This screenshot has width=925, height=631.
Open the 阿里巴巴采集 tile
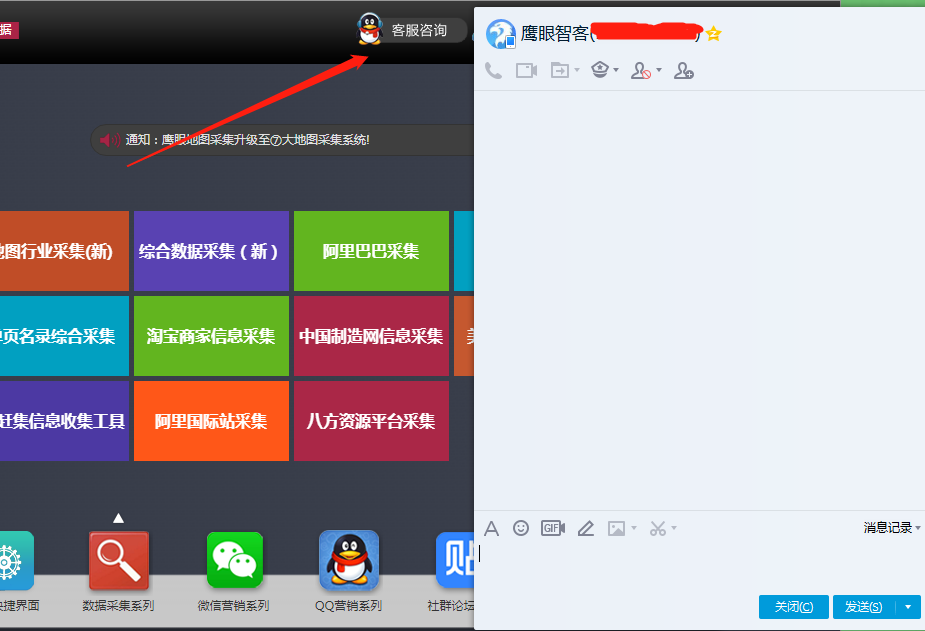coord(371,251)
